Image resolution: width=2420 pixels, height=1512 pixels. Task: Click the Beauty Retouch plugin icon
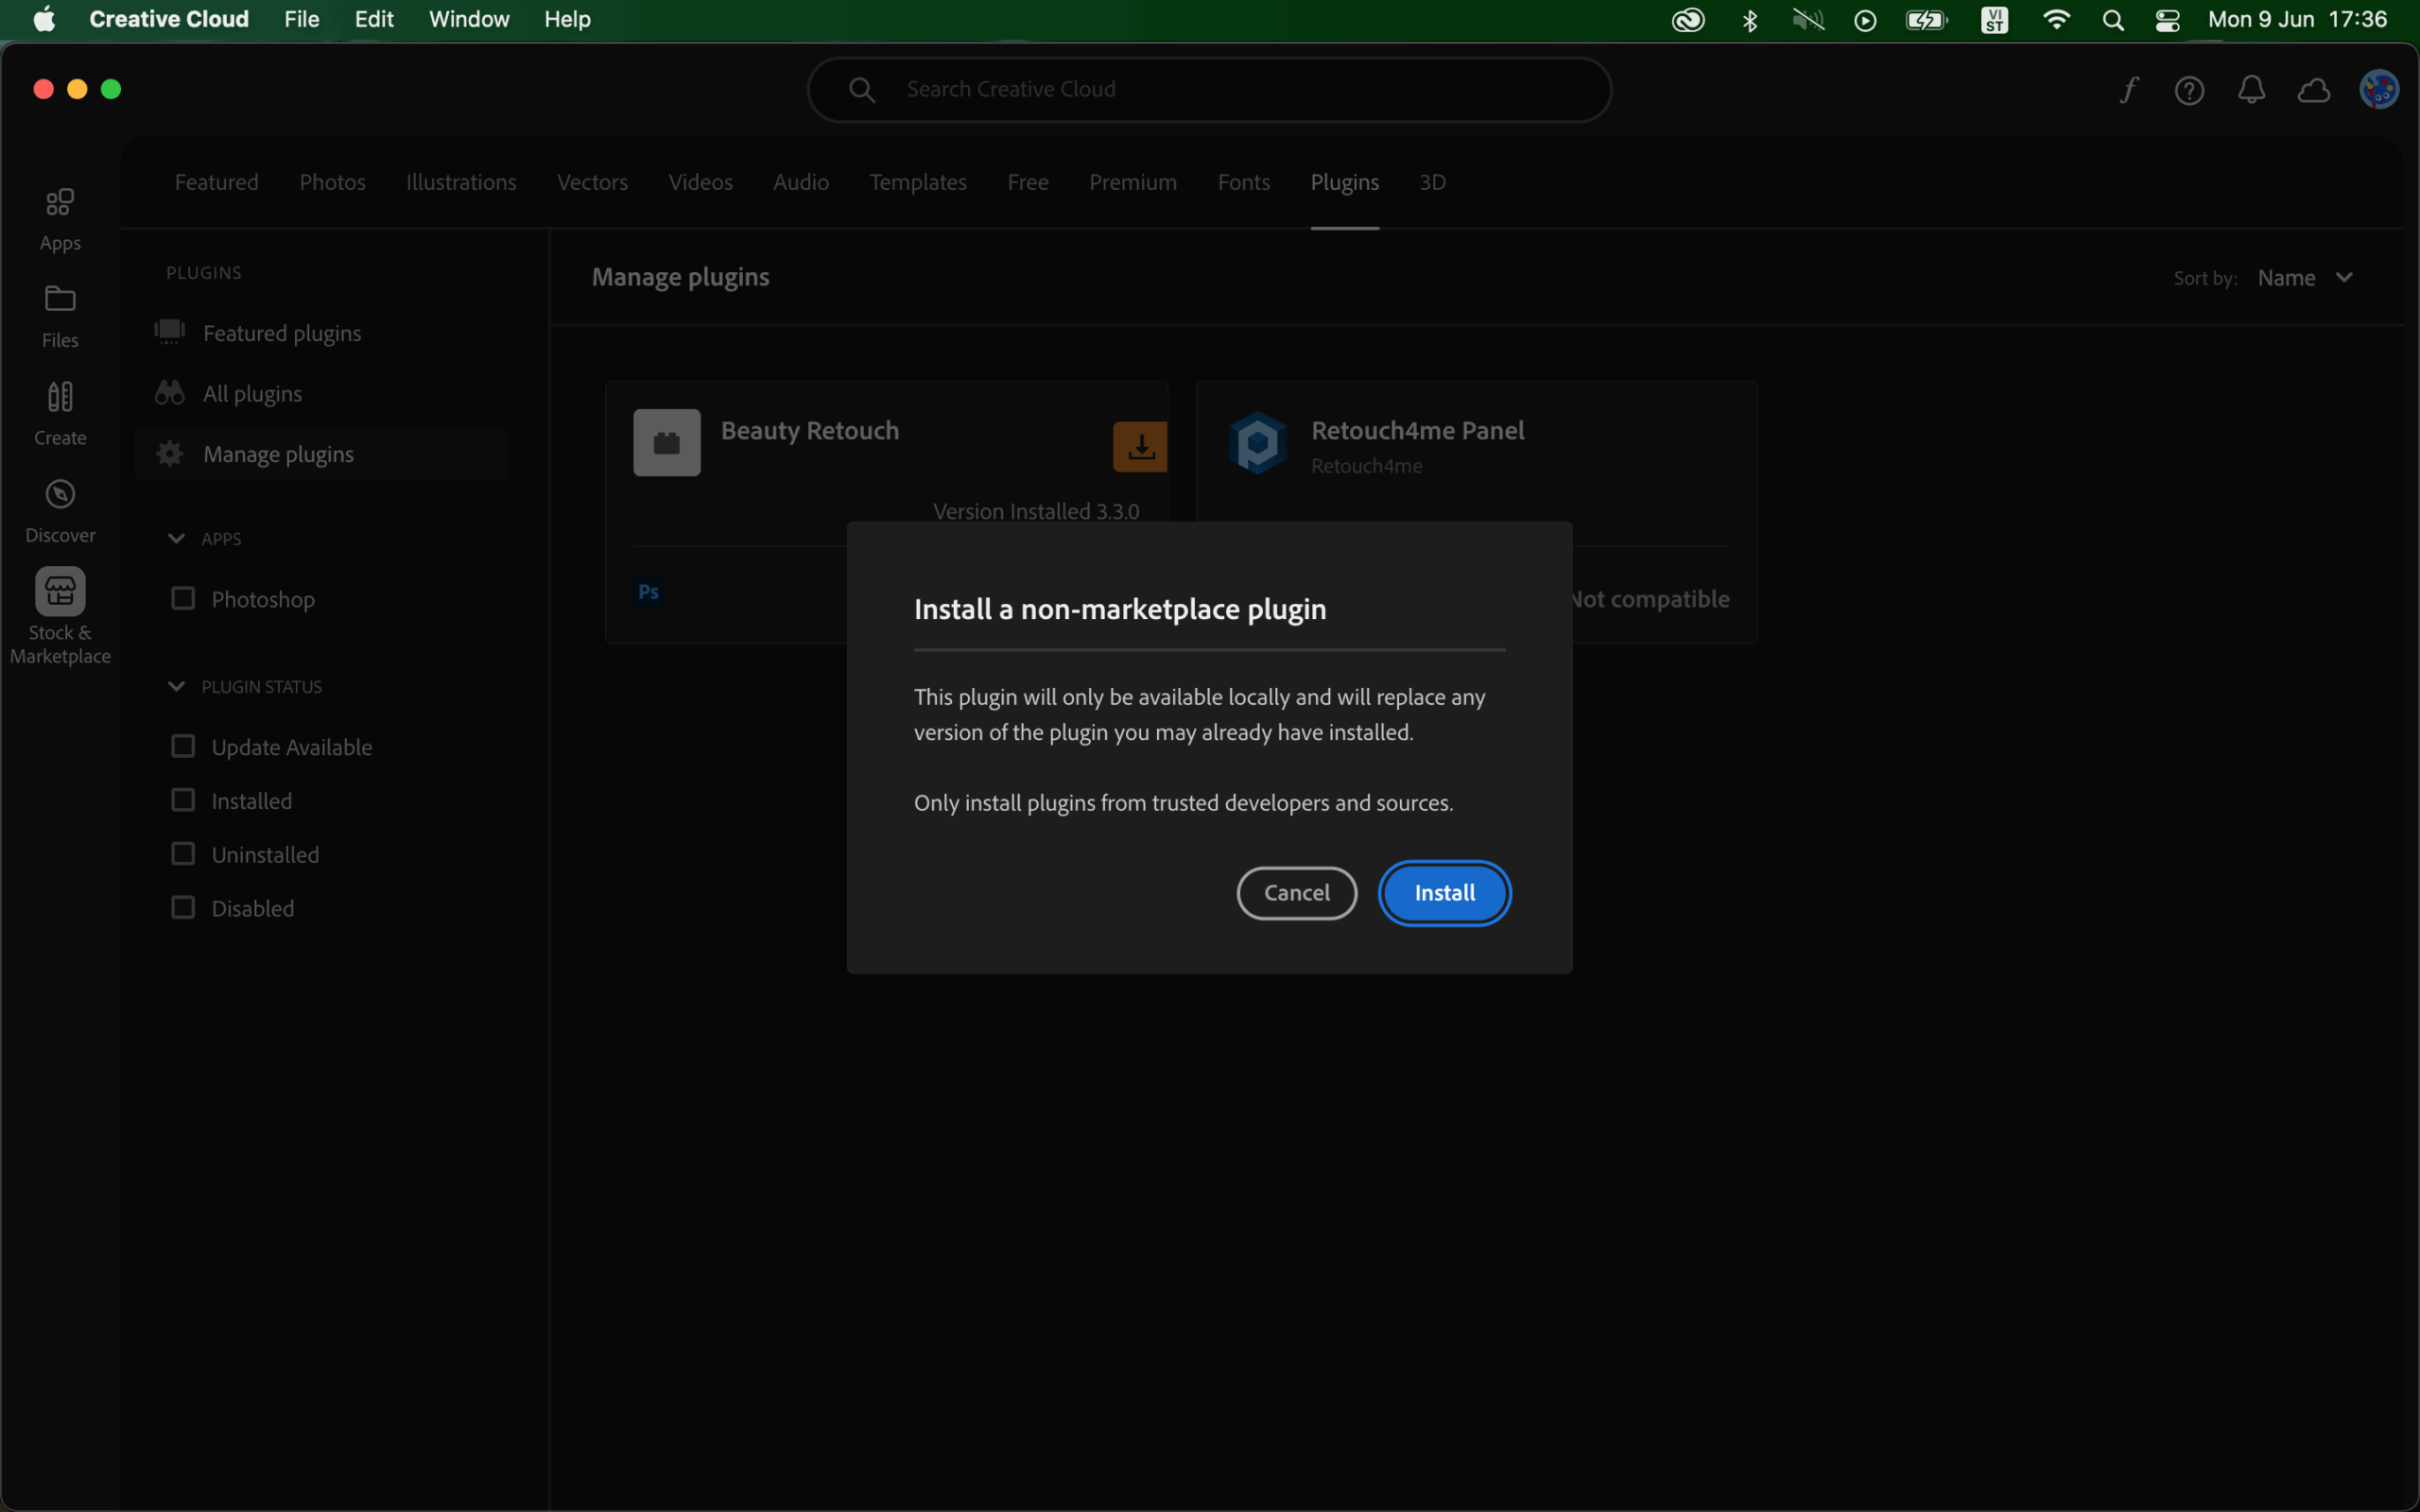pyautogui.click(x=667, y=442)
